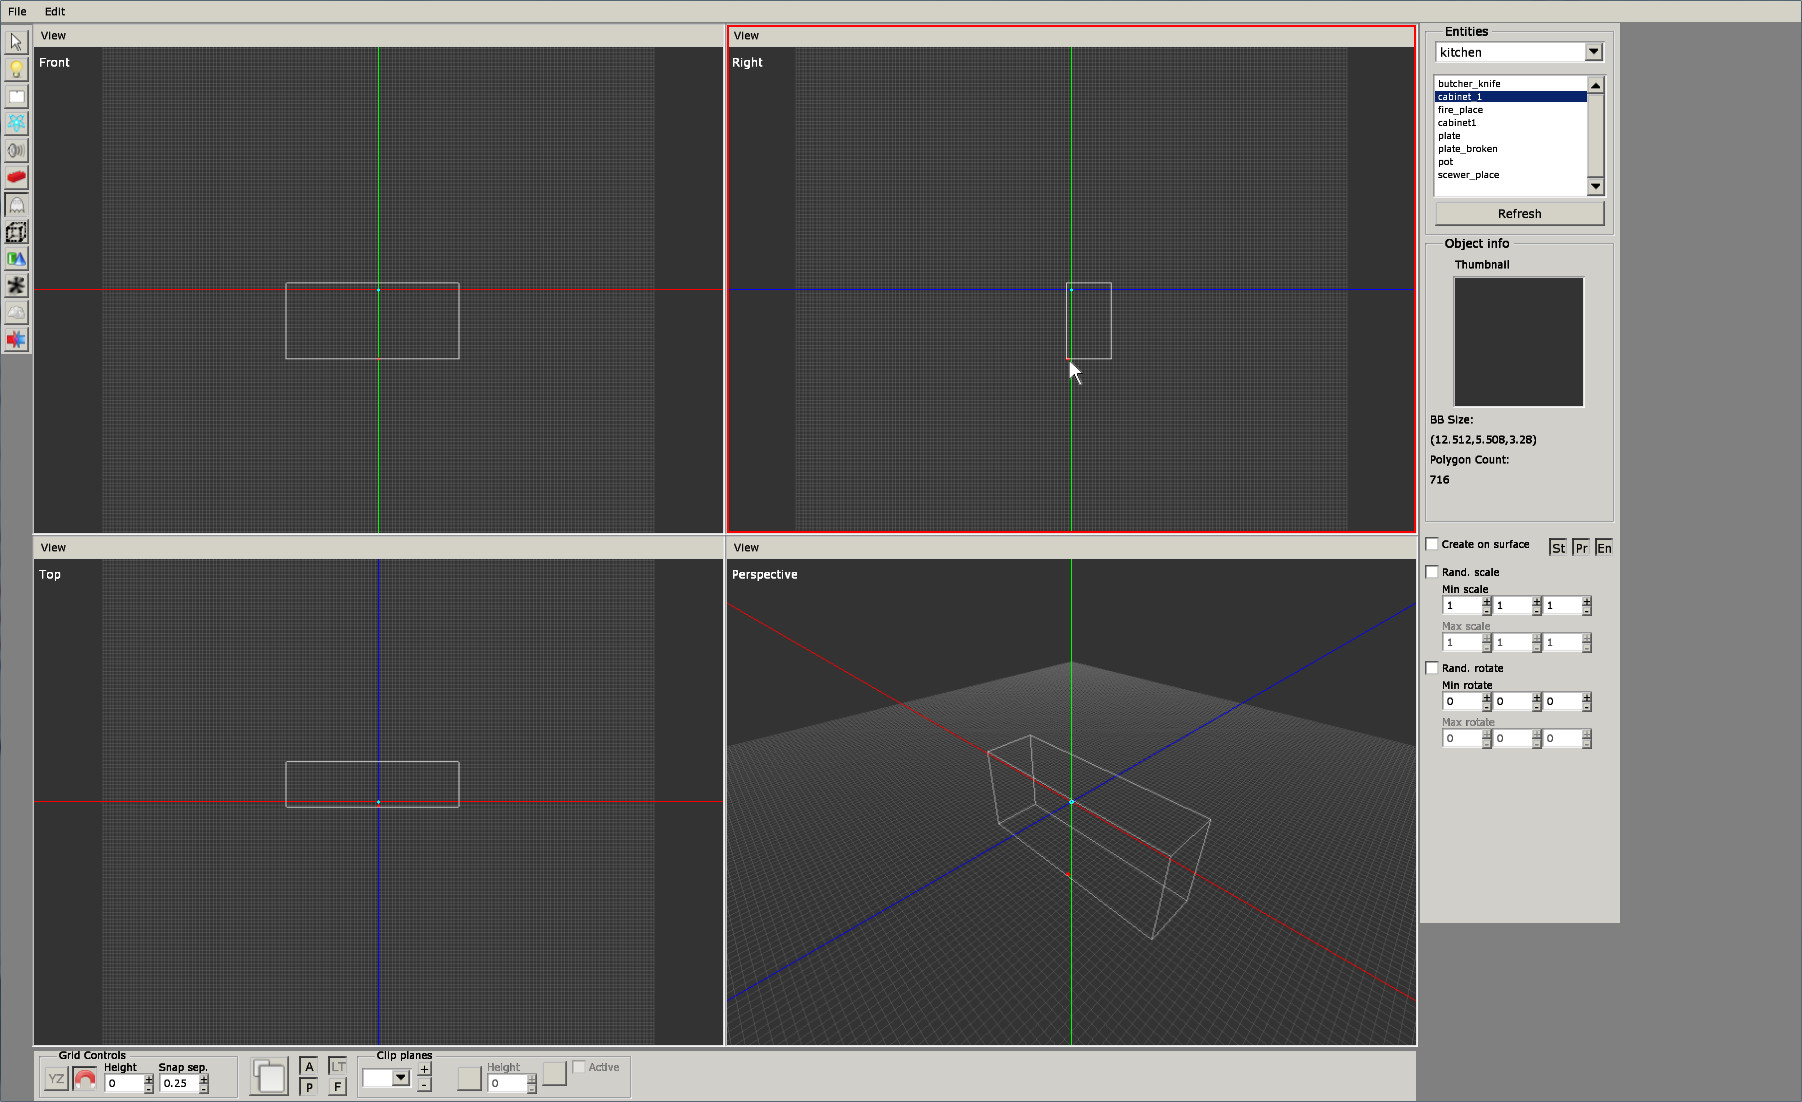Enable Create on surface checkbox
1802x1102 pixels.
(x=1432, y=544)
